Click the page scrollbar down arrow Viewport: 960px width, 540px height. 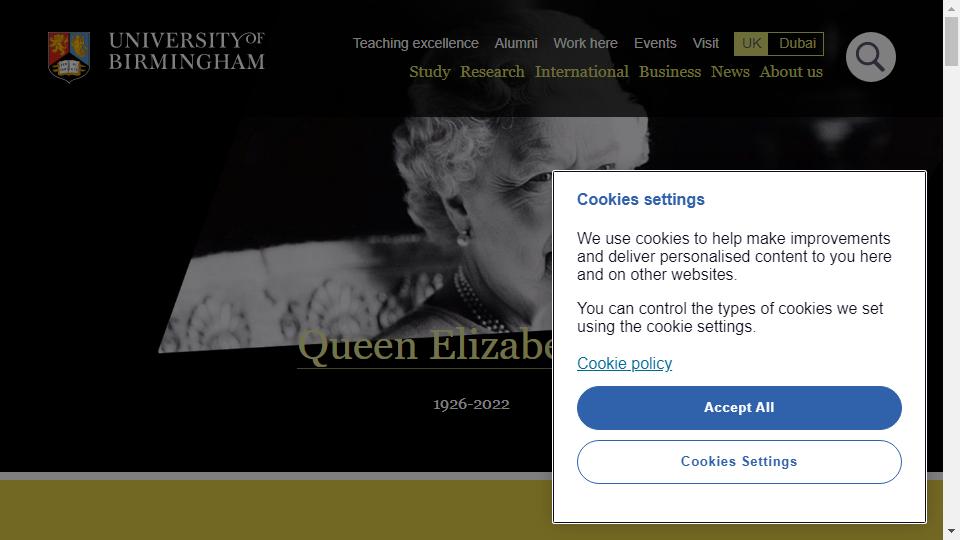coord(951,531)
